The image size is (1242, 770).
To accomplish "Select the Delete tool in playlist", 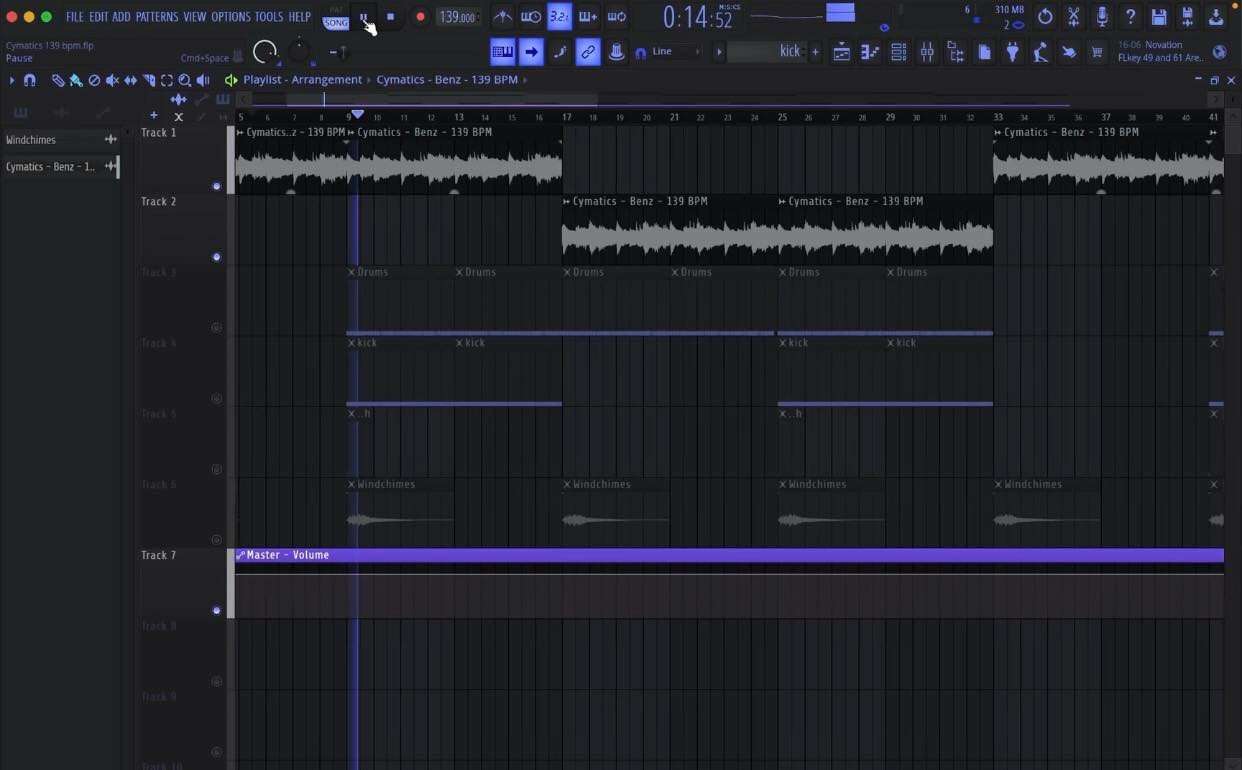I will coord(94,80).
